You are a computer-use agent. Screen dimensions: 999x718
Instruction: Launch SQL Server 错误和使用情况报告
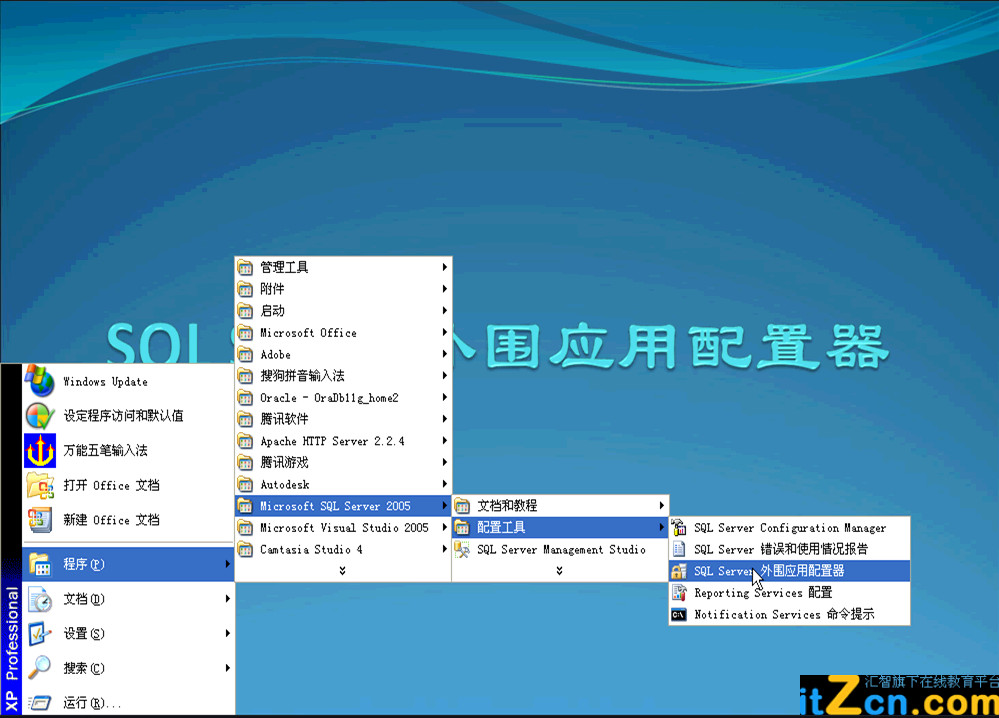click(x=789, y=549)
